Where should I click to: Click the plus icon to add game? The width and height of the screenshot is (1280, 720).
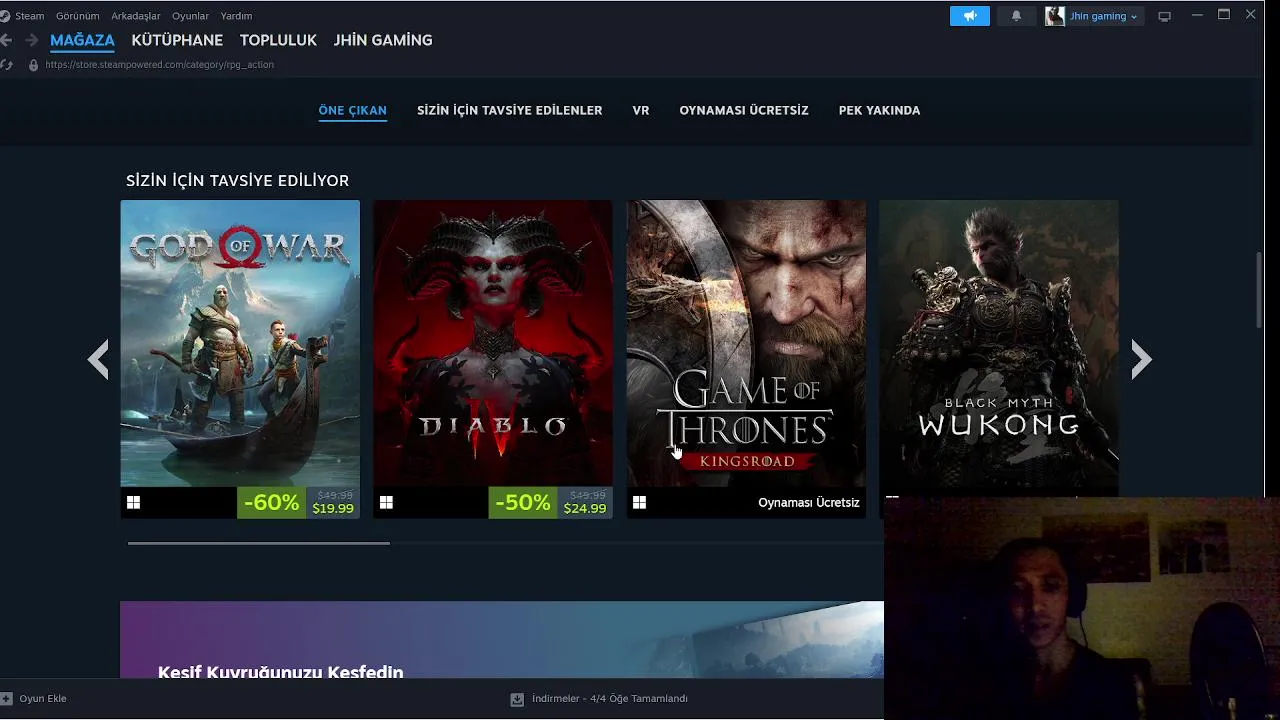[6, 699]
